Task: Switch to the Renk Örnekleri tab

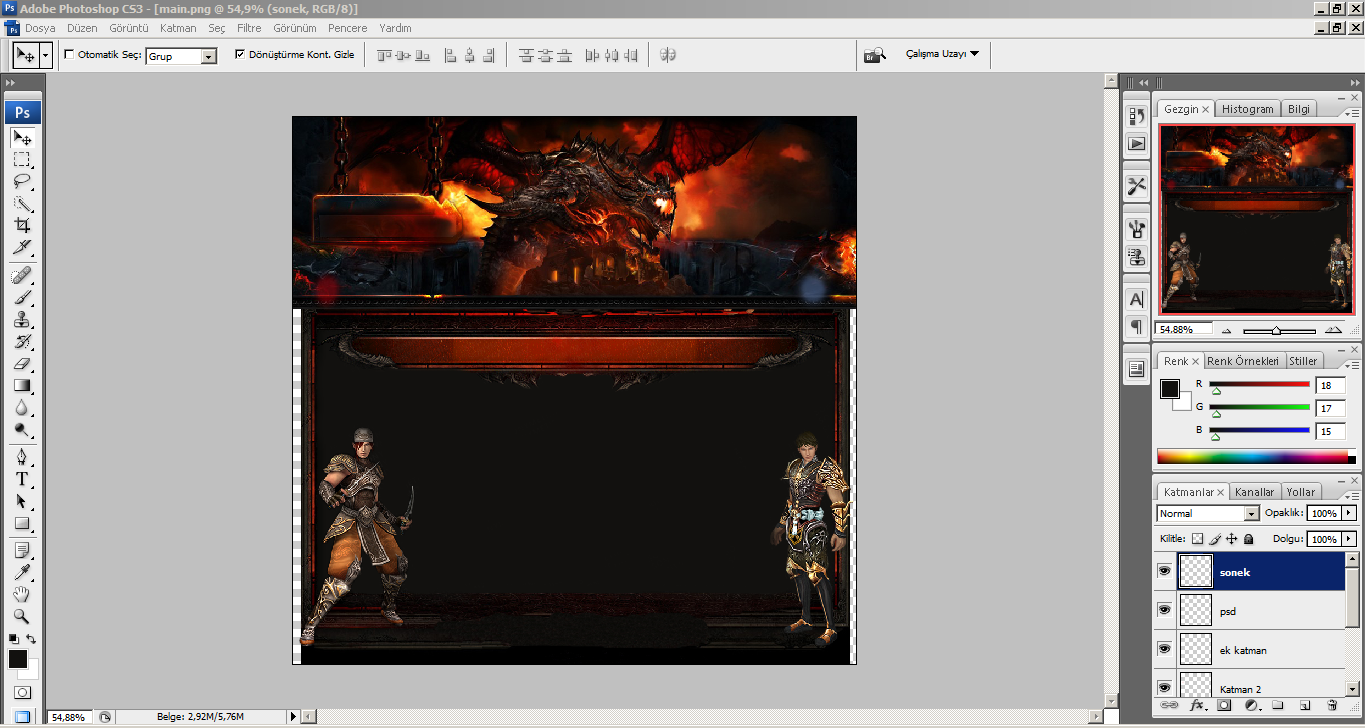Action: (1242, 361)
